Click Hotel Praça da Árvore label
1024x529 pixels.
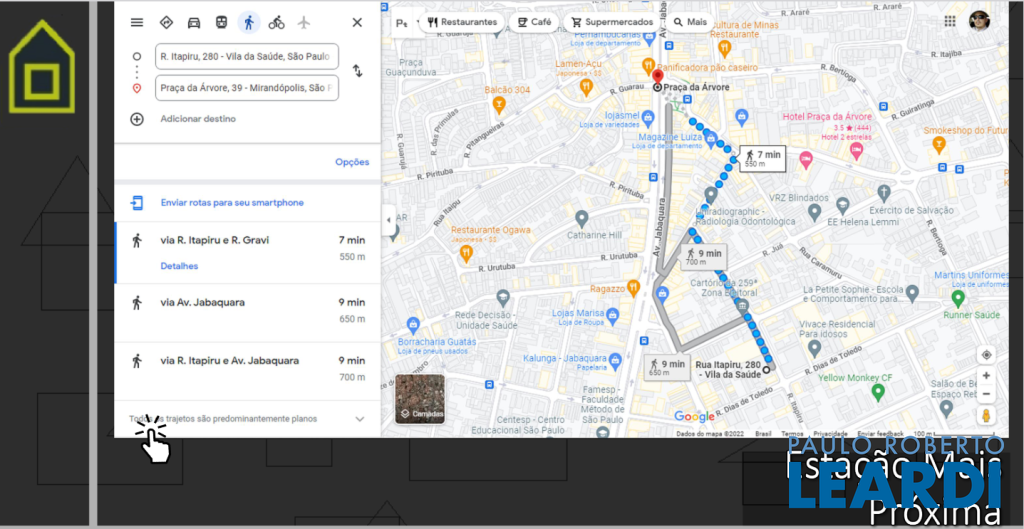coord(827,116)
